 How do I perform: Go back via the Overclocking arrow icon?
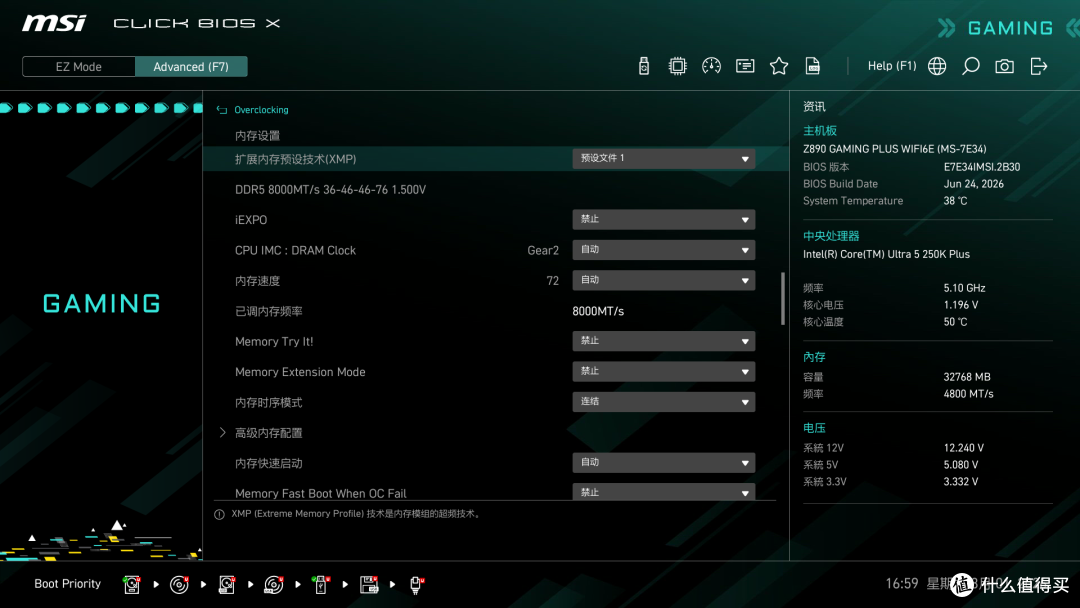click(x=222, y=110)
